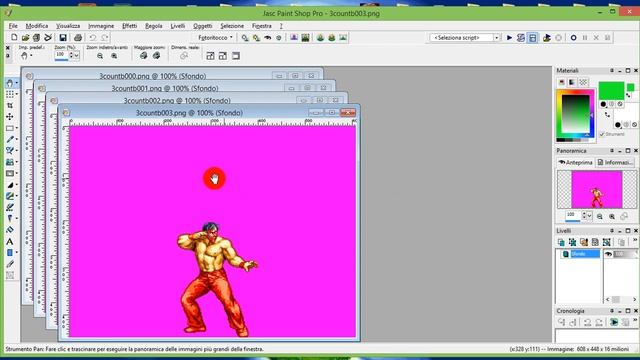Image resolution: width=640 pixels, height=360 pixels.
Task: Toggle visibility eye of Sfondo layer
Action: (x=608, y=254)
